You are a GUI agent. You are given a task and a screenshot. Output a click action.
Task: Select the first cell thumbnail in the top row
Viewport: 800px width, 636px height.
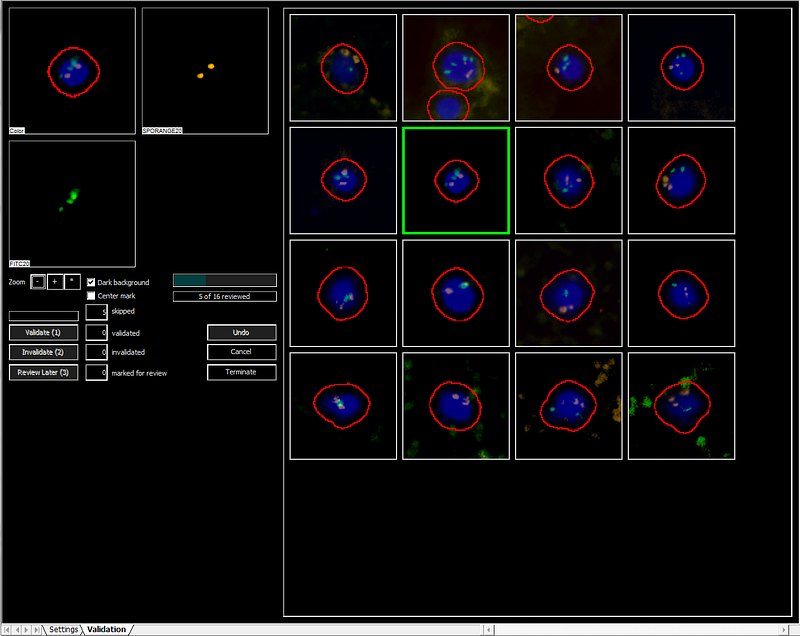(x=343, y=68)
